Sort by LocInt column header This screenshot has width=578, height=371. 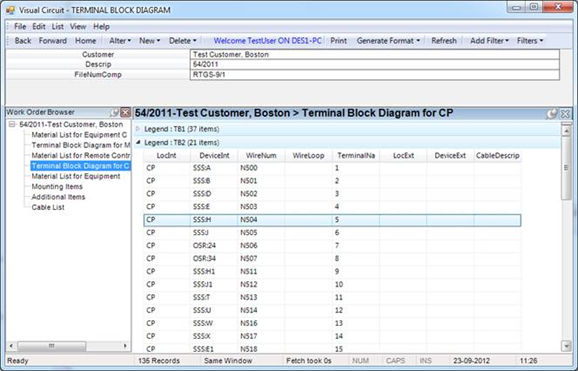[167, 156]
